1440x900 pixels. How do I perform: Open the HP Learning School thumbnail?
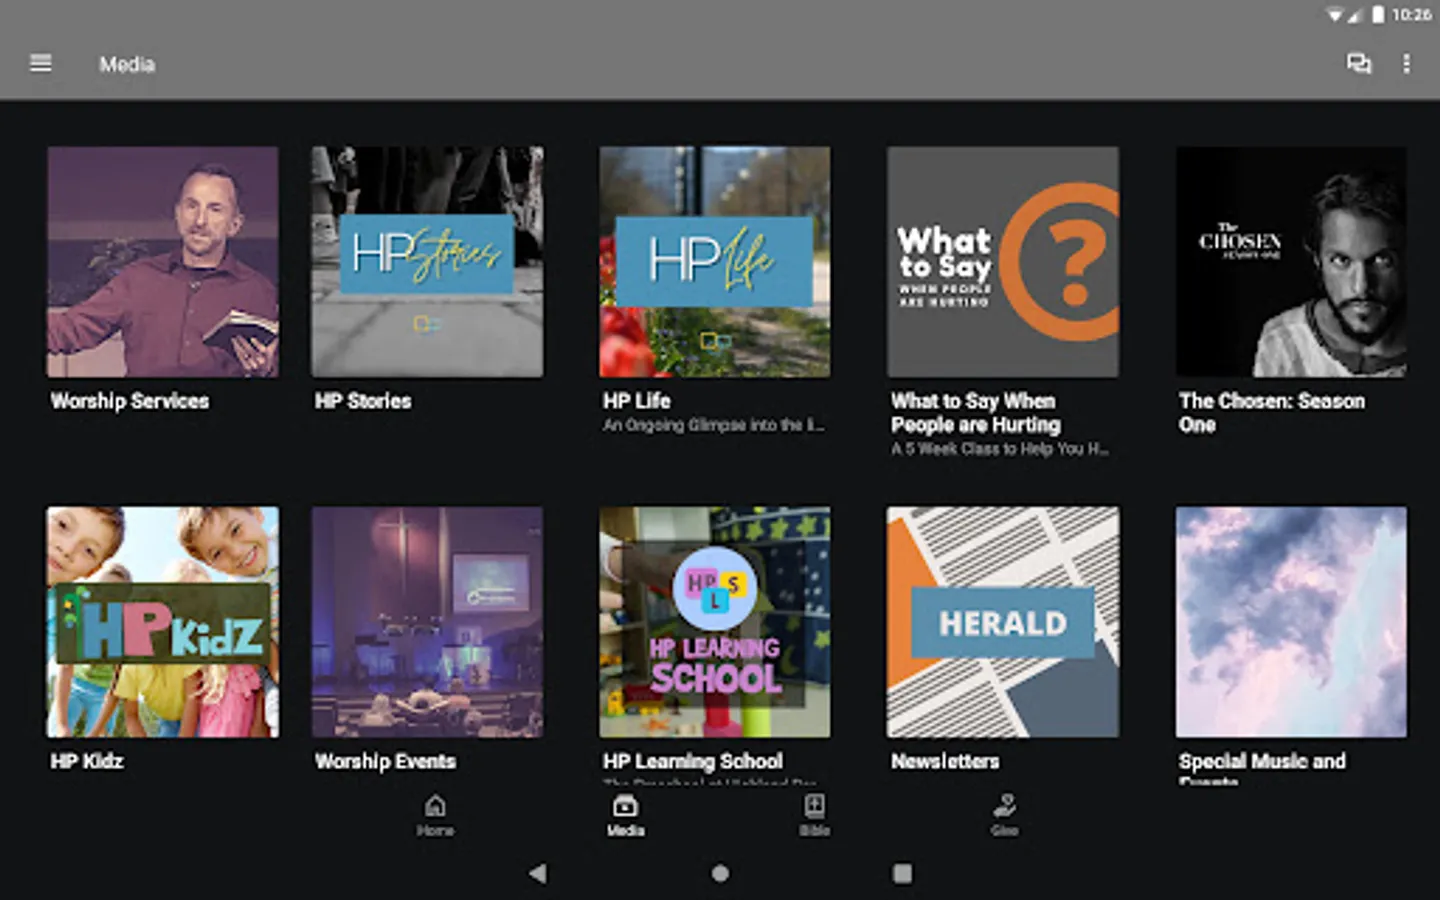[x=715, y=622]
